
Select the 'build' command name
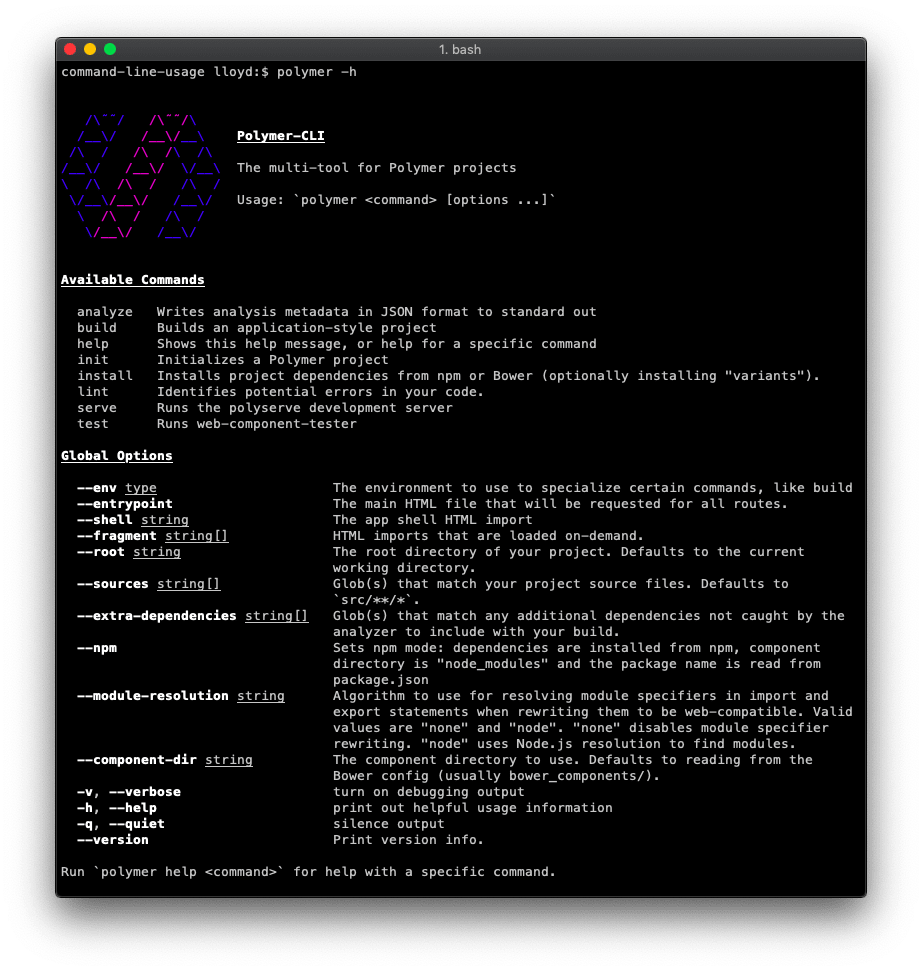click(97, 328)
